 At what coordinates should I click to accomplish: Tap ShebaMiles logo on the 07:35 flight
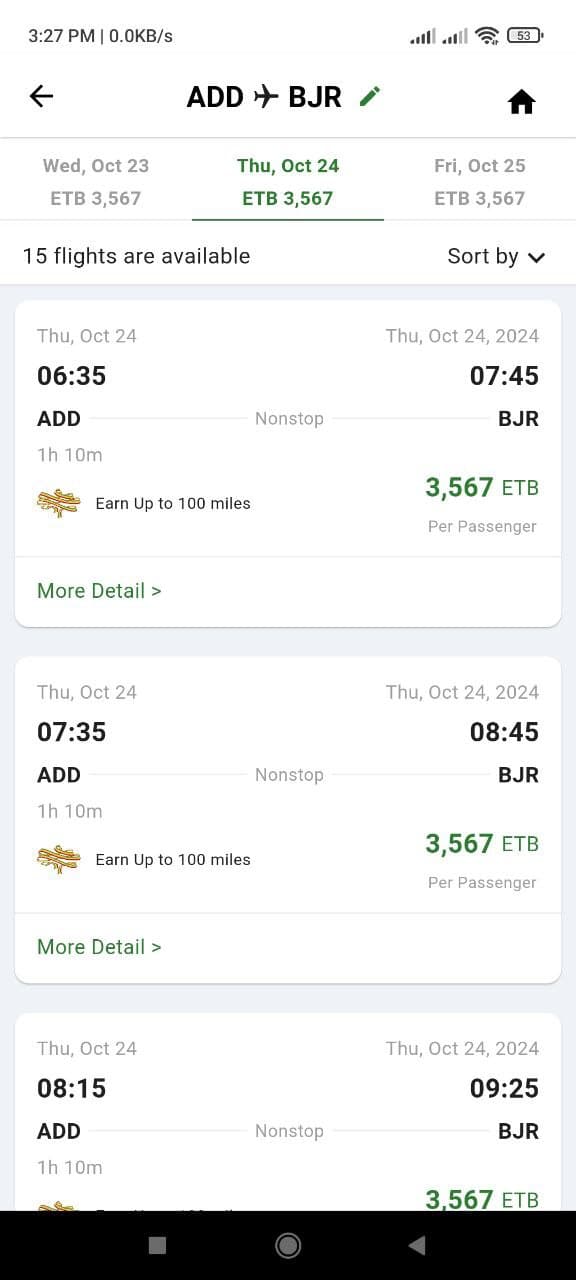[58, 859]
